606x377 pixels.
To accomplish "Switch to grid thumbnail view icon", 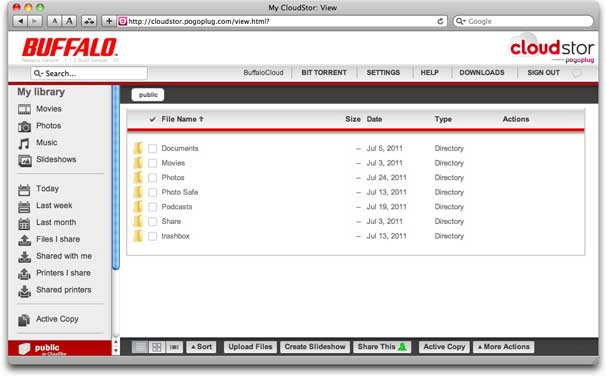I will [157, 347].
